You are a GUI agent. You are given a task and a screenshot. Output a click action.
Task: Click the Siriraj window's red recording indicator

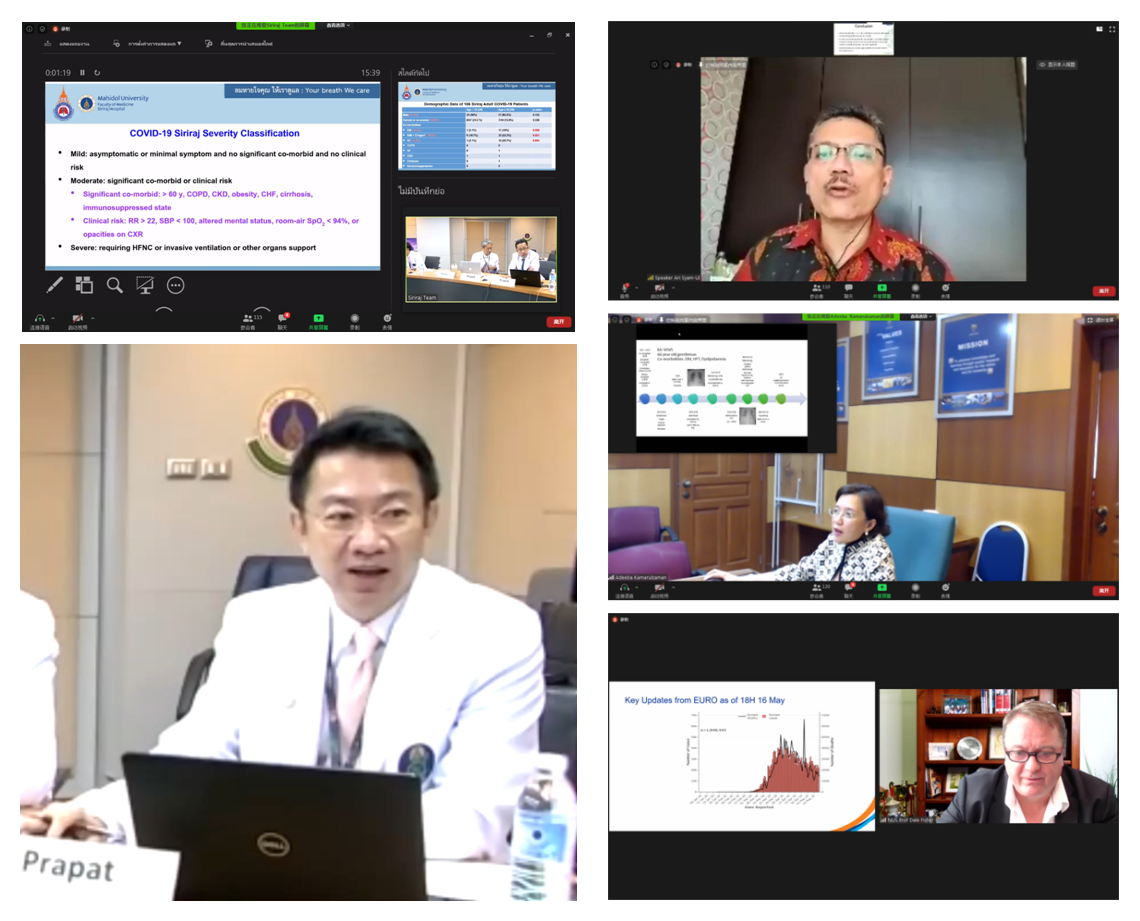pyautogui.click(x=62, y=28)
